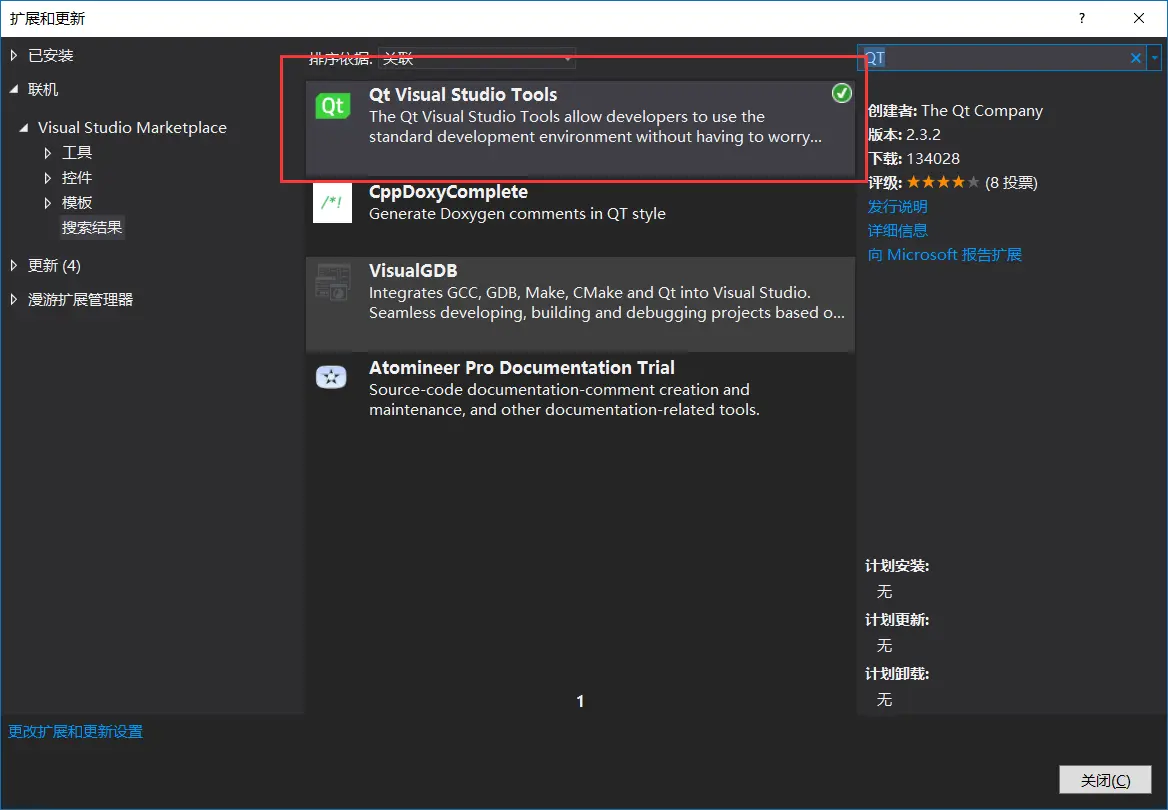Open the 详细信息 link
The height and width of the screenshot is (810, 1168).
tap(898, 230)
